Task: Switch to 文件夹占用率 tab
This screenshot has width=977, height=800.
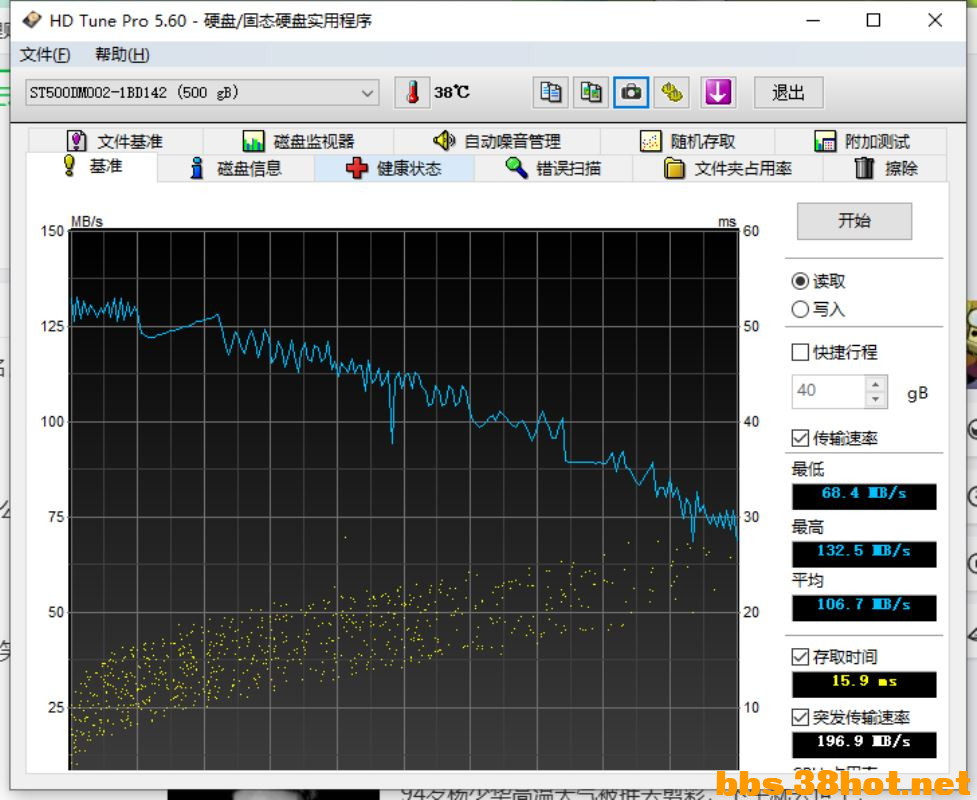Action: click(x=727, y=168)
